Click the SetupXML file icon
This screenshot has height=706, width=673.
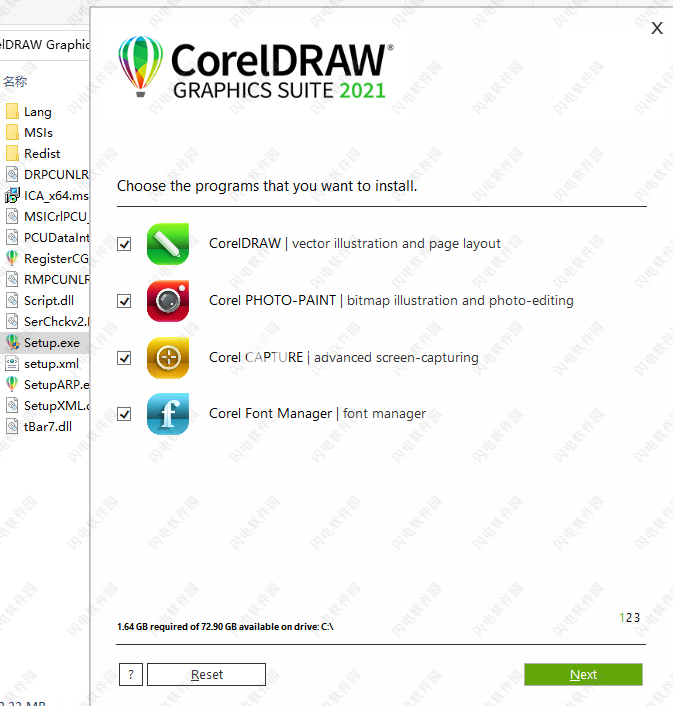pyautogui.click(x=12, y=406)
